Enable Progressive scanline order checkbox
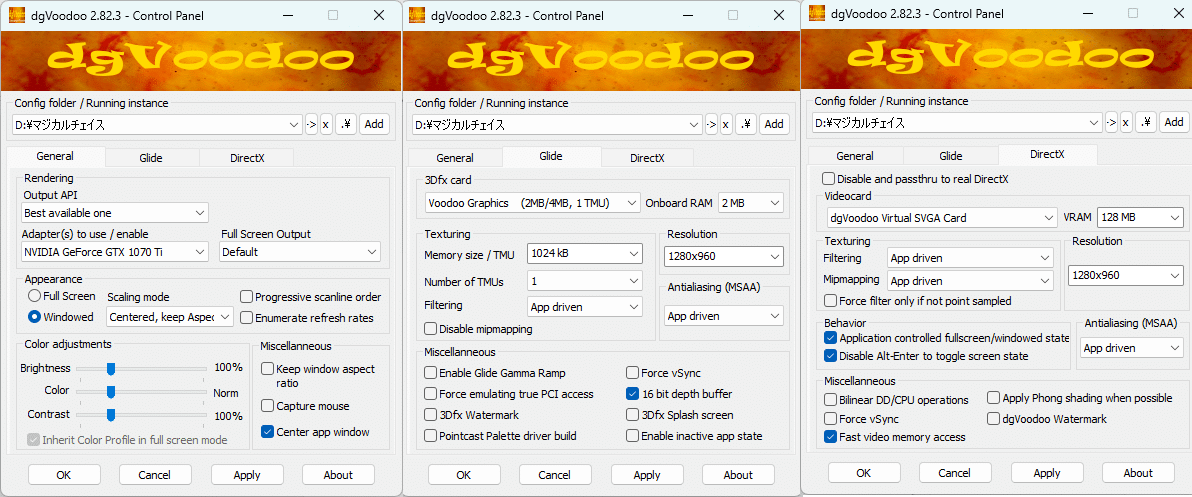Viewport: 1192px width, 497px height. coord(246,297)
